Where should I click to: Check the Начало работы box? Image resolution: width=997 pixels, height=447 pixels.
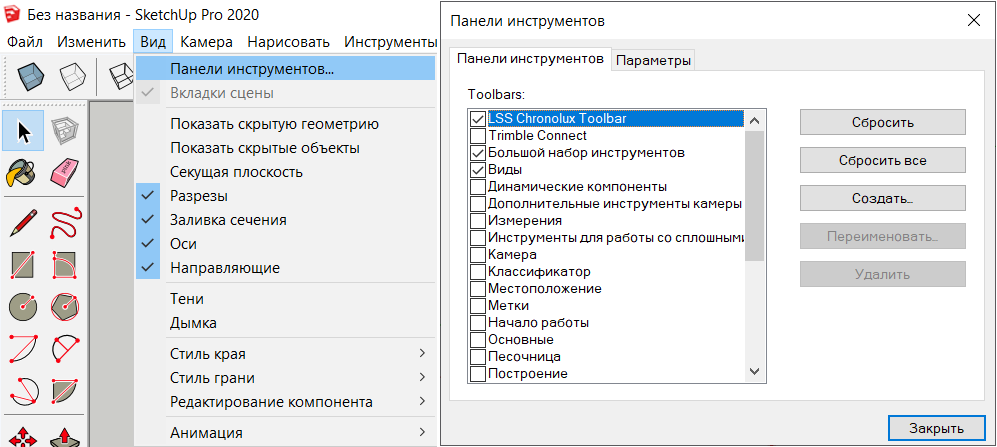coord(477,322)
